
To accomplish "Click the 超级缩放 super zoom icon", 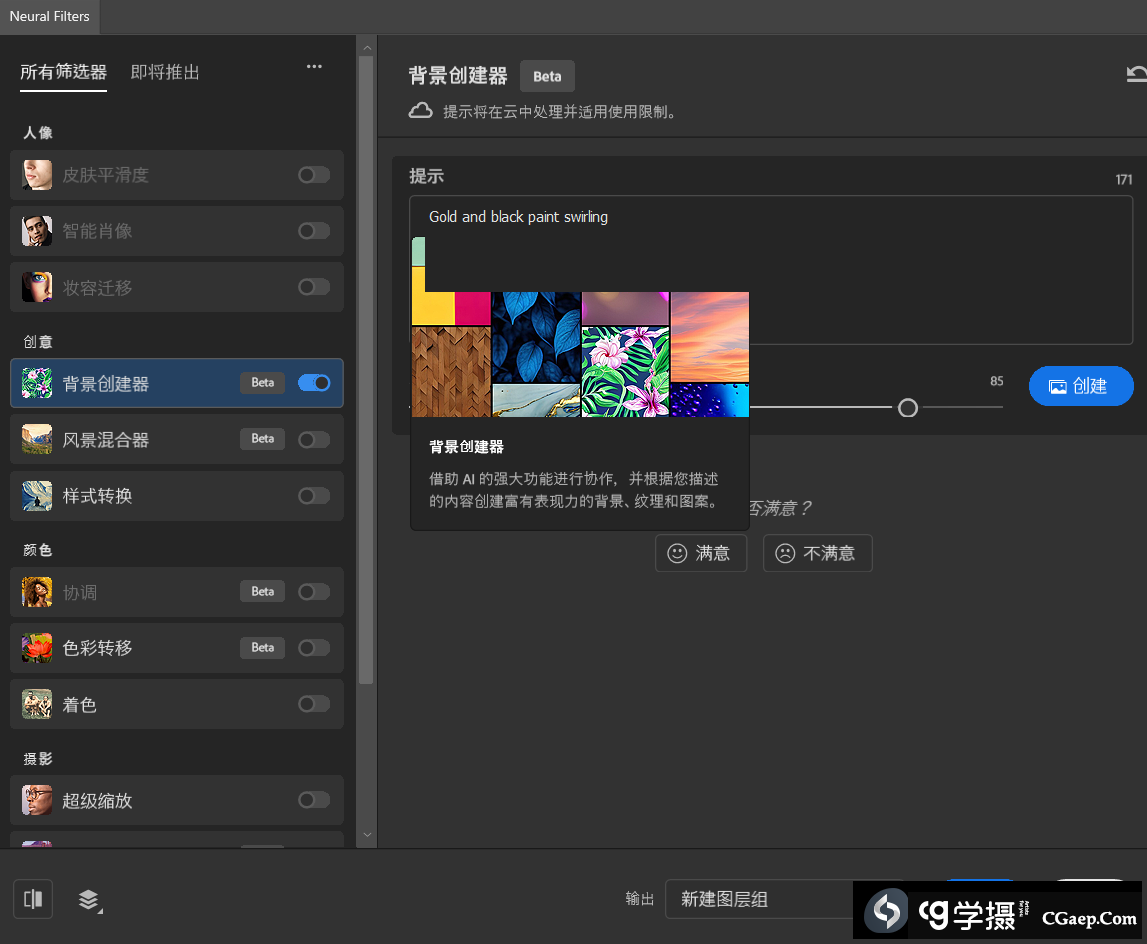I will click(x=37, y=800).
